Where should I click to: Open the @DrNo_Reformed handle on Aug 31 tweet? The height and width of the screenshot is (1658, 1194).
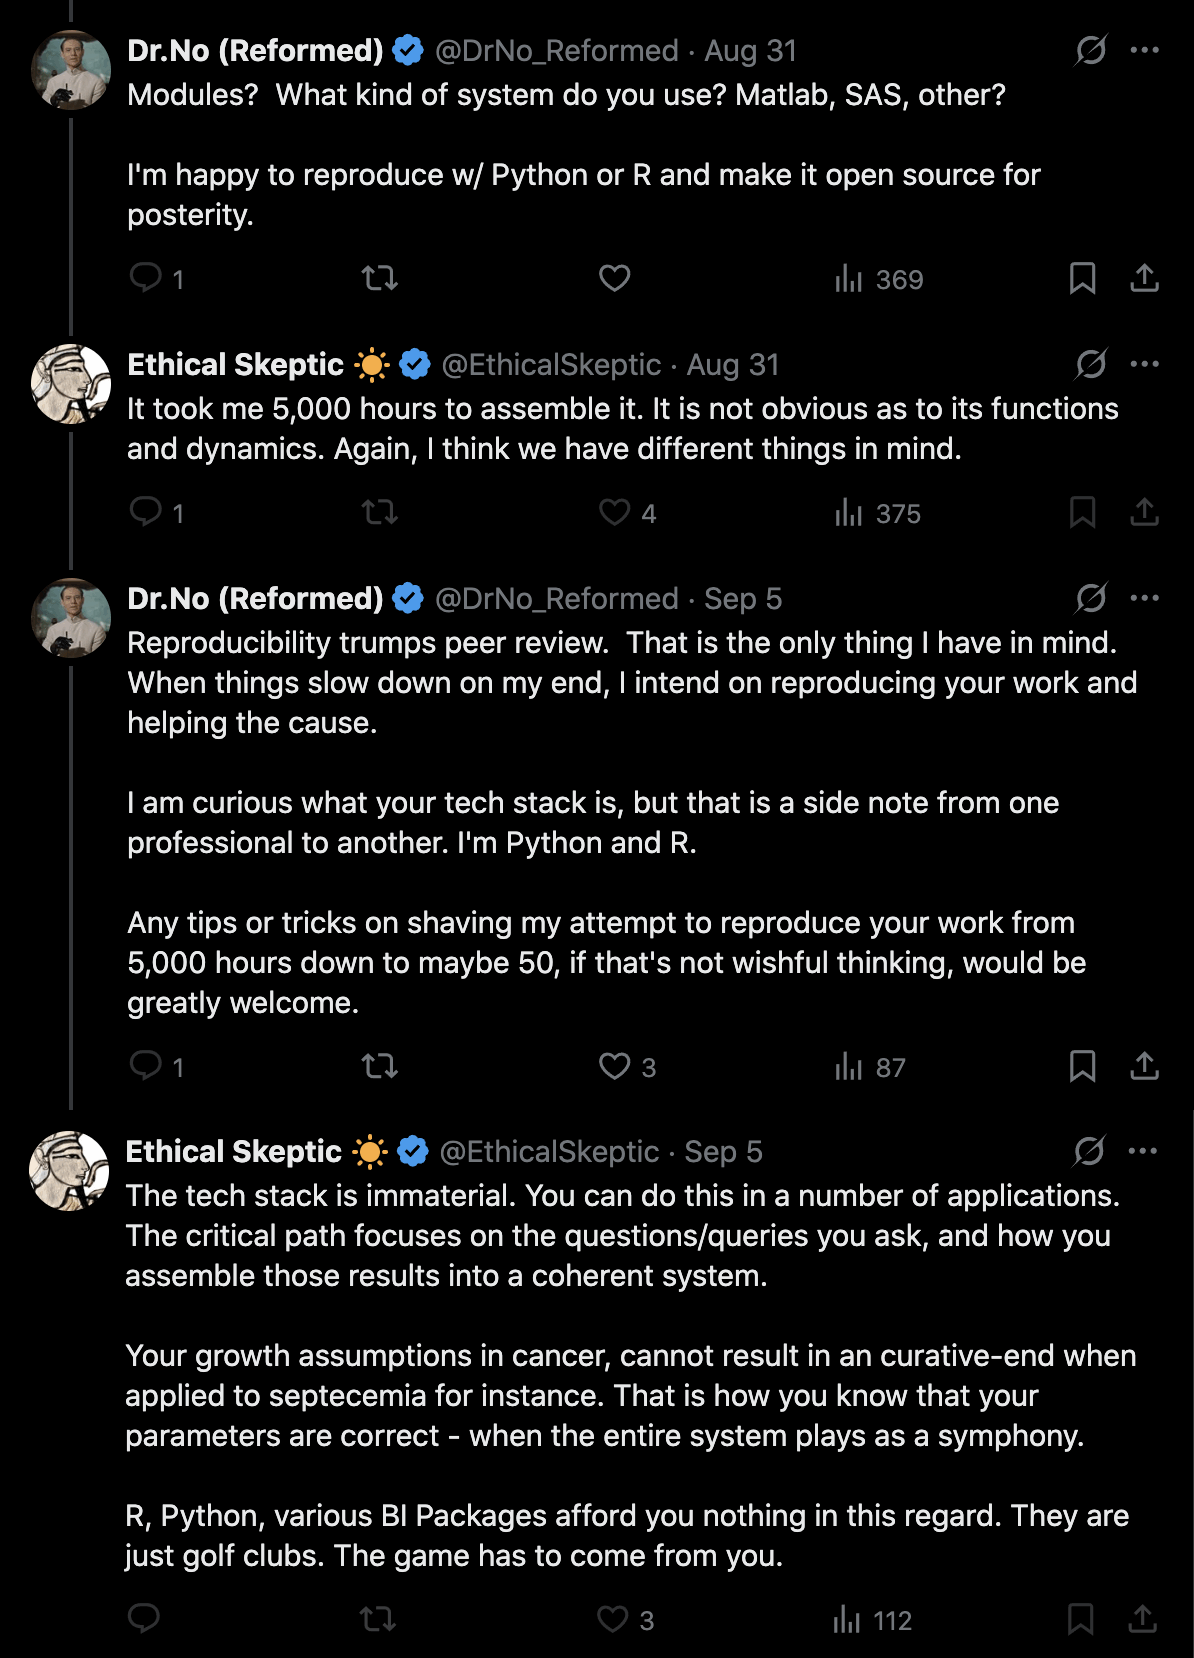click(x=556, y=51)
